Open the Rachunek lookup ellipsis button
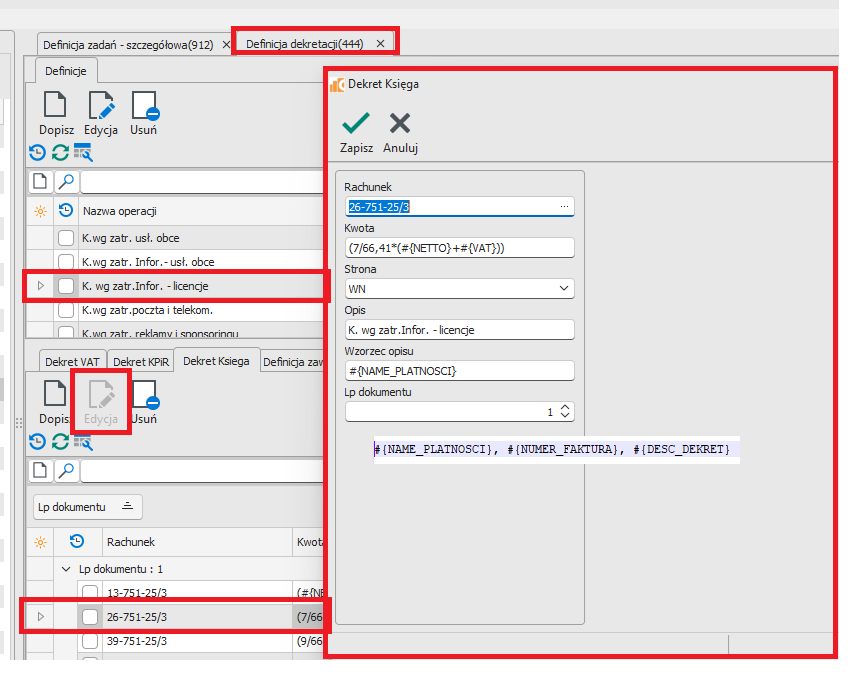 click(x=565, y=207)
